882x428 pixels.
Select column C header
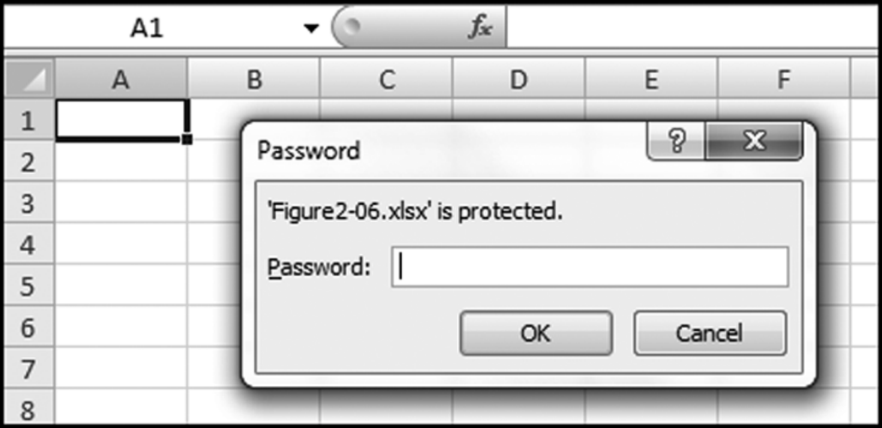(387, 80)
